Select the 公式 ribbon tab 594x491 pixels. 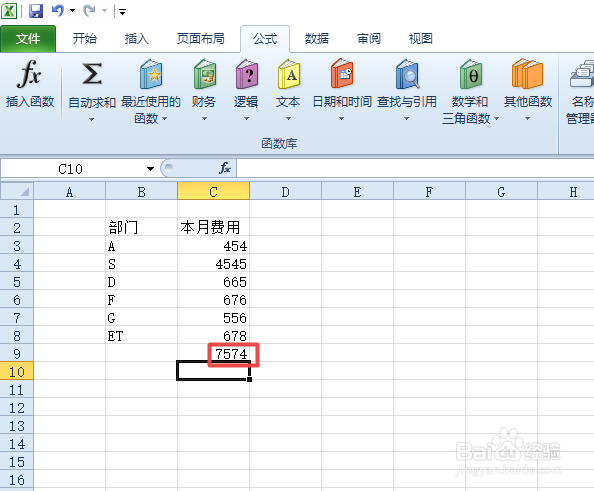[x=265, y=39]
